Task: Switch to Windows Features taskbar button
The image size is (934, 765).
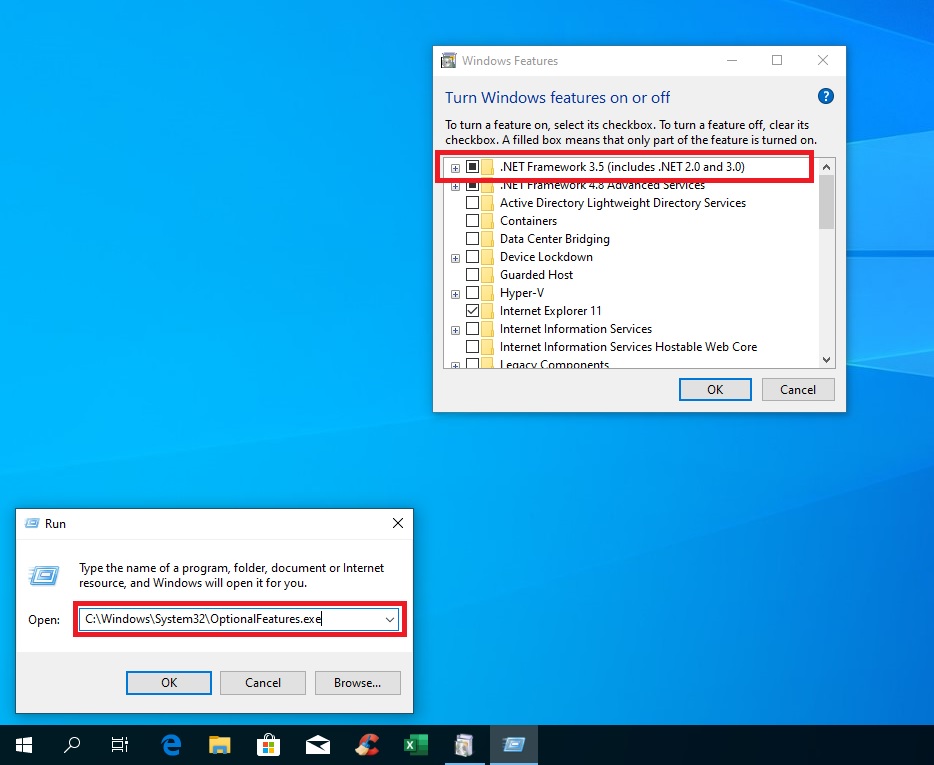Action: pos(465,745)
